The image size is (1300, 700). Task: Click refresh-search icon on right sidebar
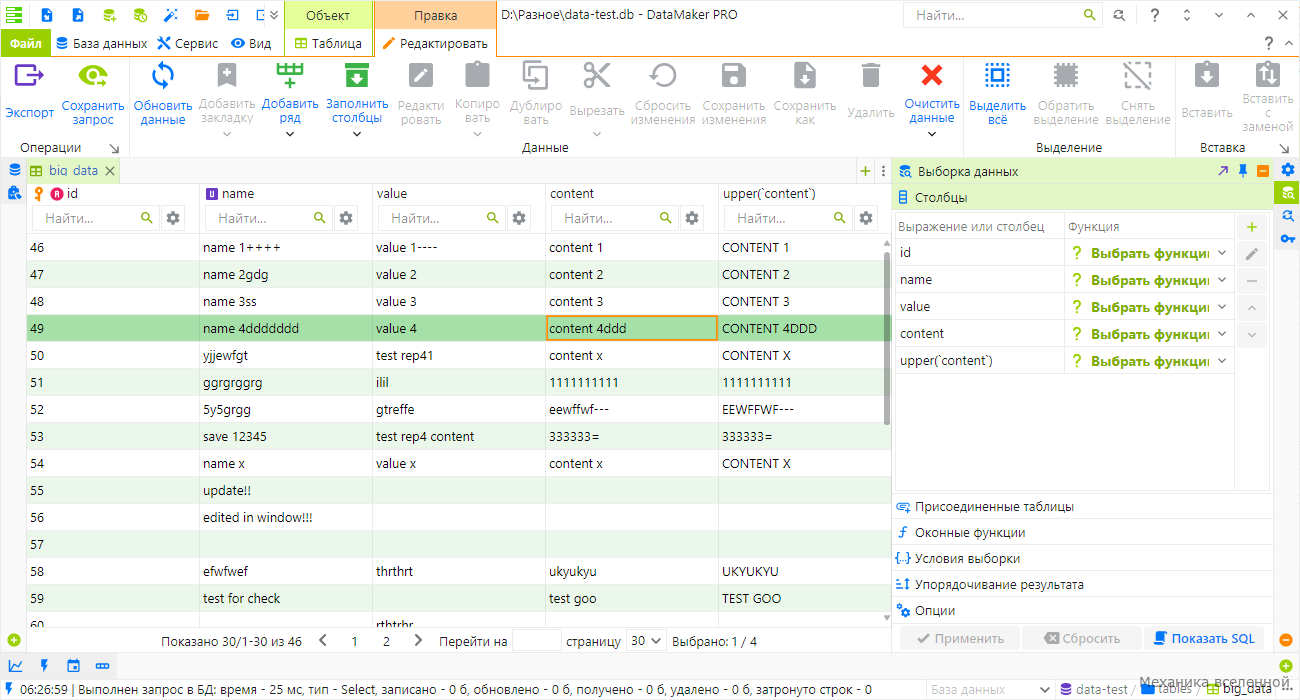[1288, 215]
